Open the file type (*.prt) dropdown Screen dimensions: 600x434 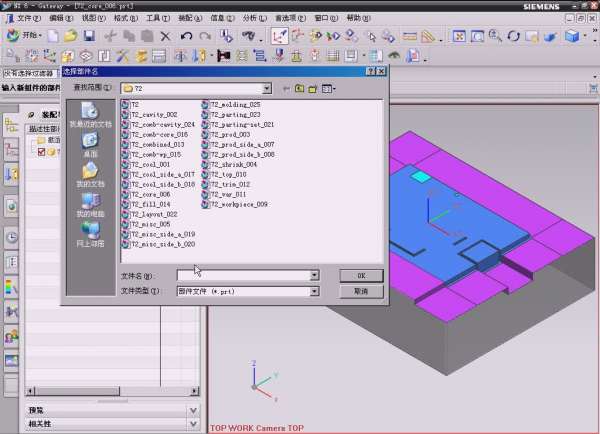(x=314, y=291)
